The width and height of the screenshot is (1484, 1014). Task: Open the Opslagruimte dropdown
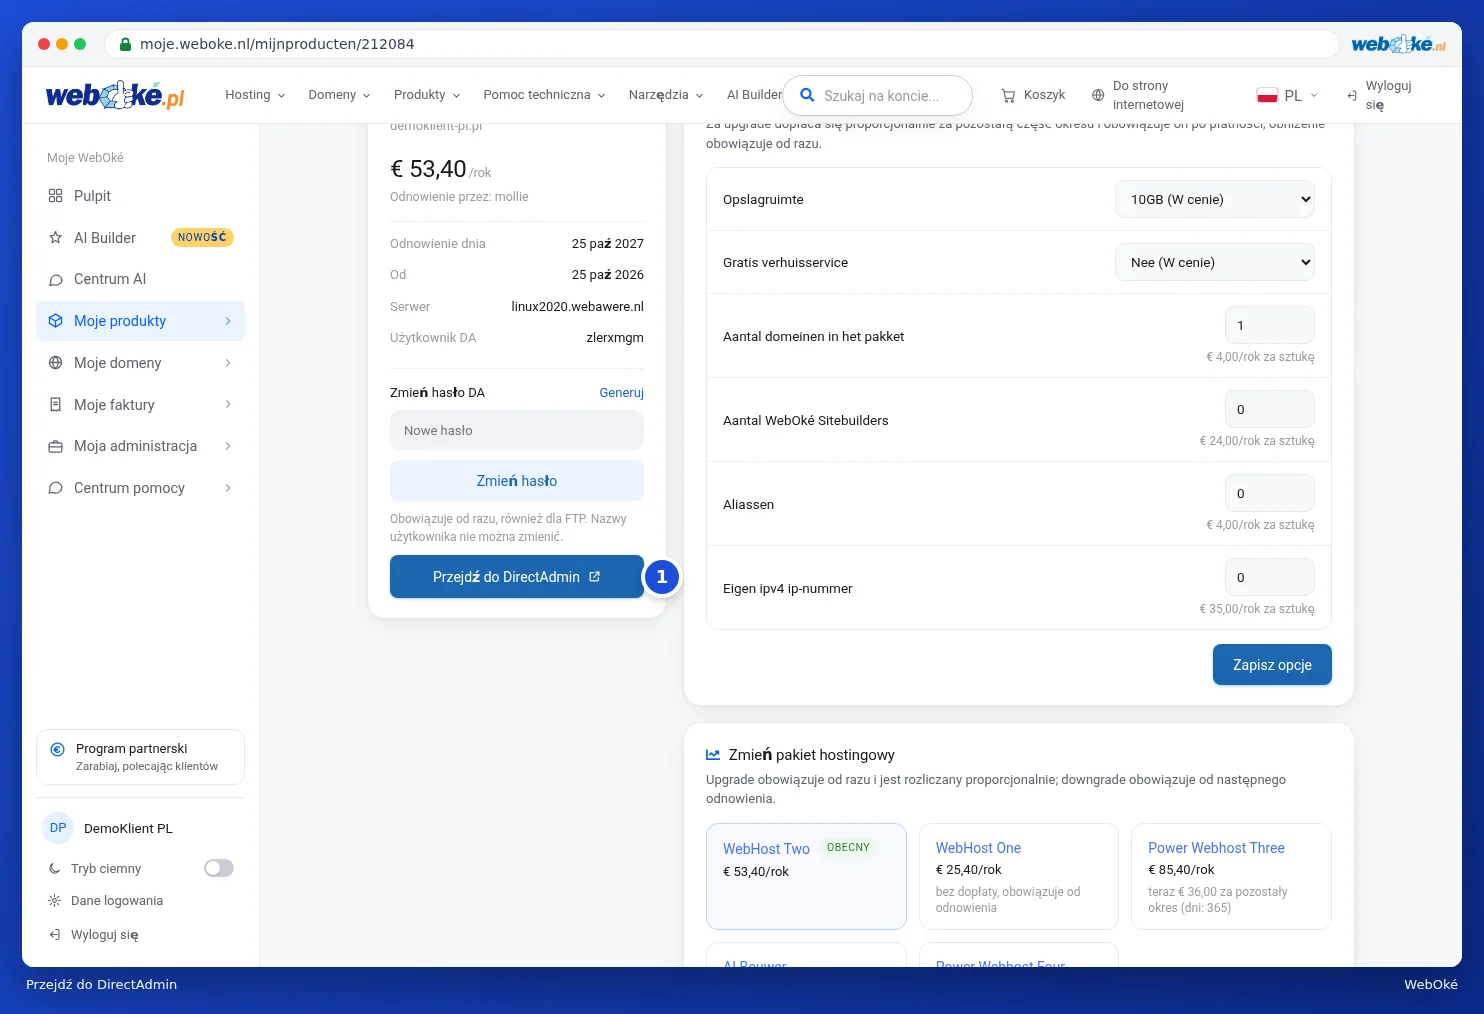point(1215,199)
